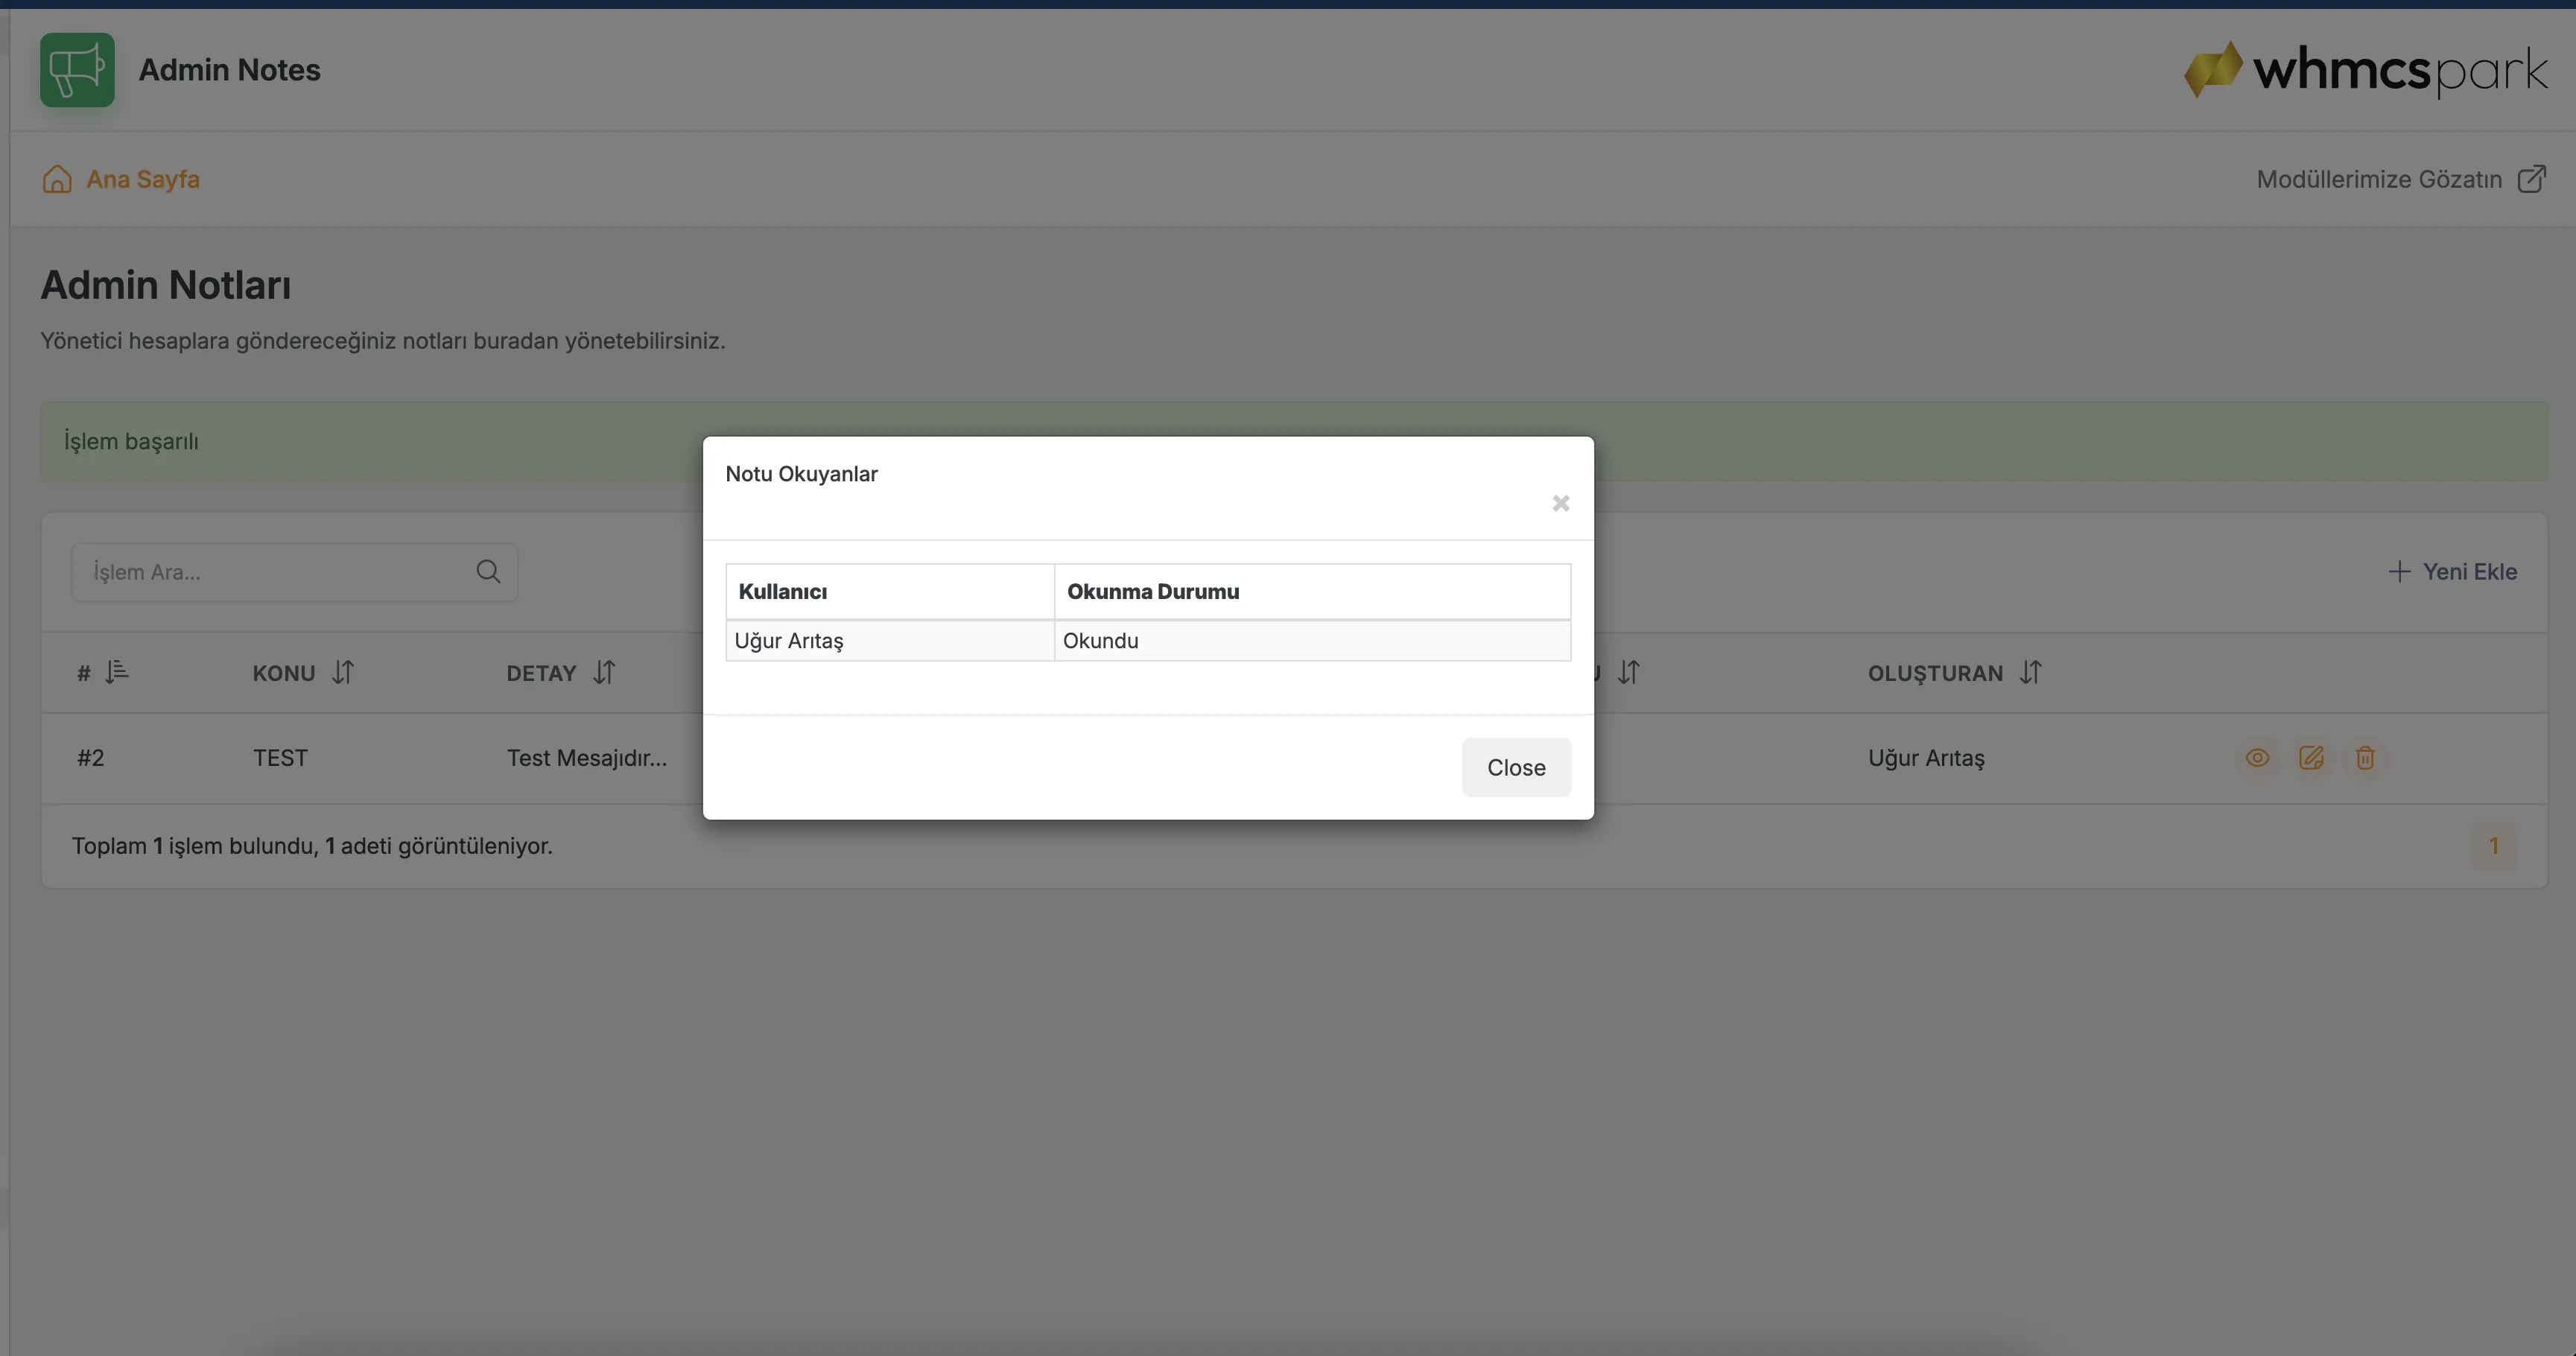This screenshot has width=2576, height=1356.
Task: Click the Test Mesajıdır... detail cell
Action: [x=586, y=758]
